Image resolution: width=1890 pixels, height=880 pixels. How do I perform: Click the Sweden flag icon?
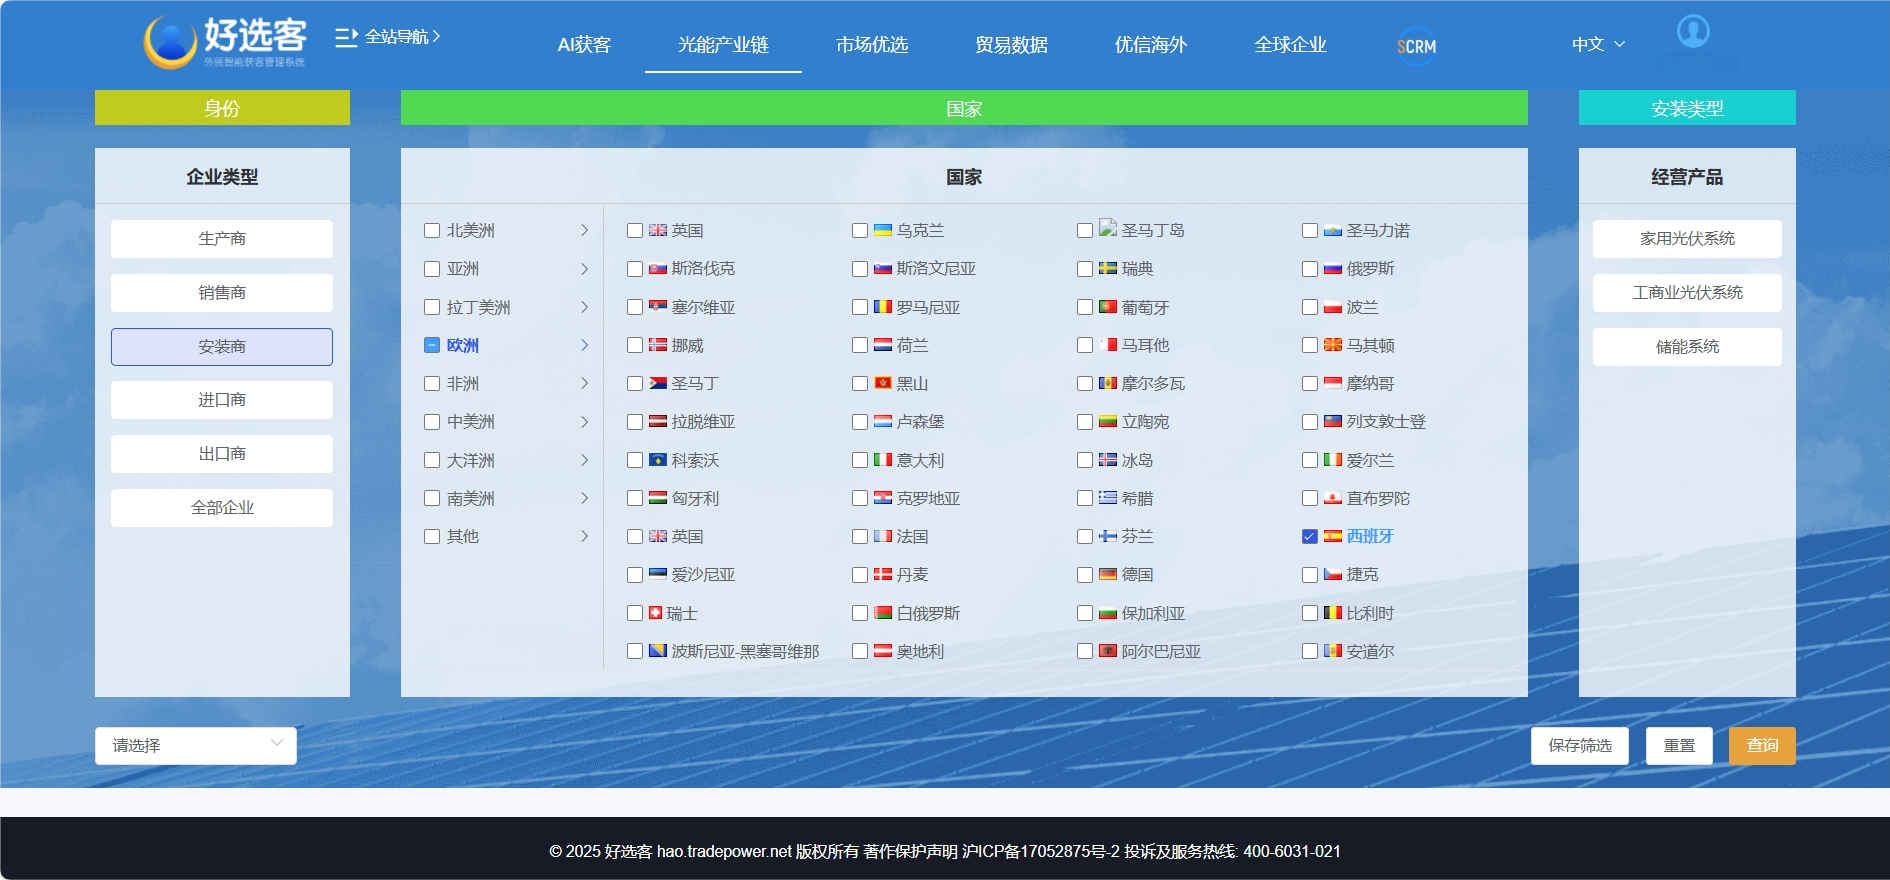[x=1108, y=268]
